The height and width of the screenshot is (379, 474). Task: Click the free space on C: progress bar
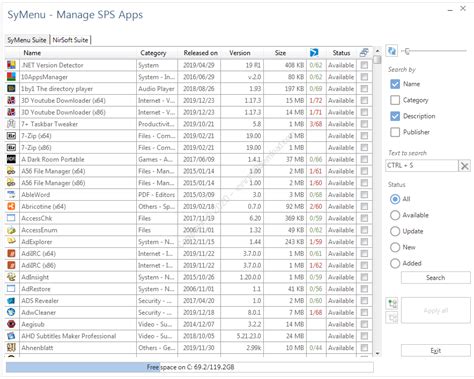pyautogui.click(x=190, y=367)
